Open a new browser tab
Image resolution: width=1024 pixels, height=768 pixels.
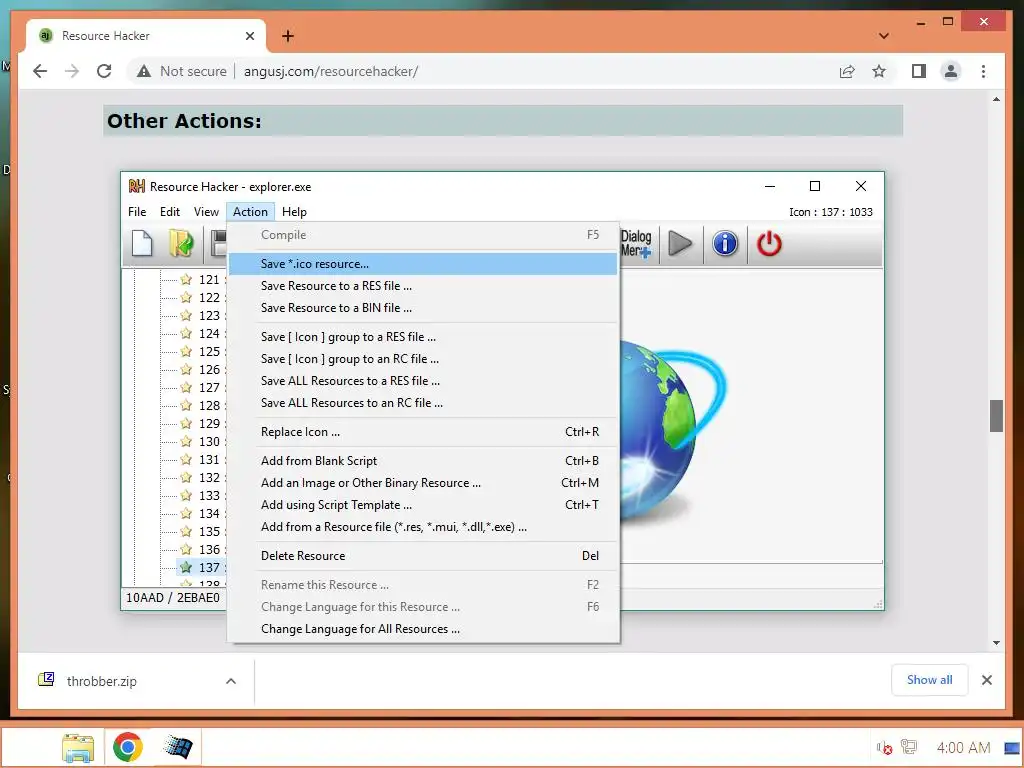click(x=288, y=36)
